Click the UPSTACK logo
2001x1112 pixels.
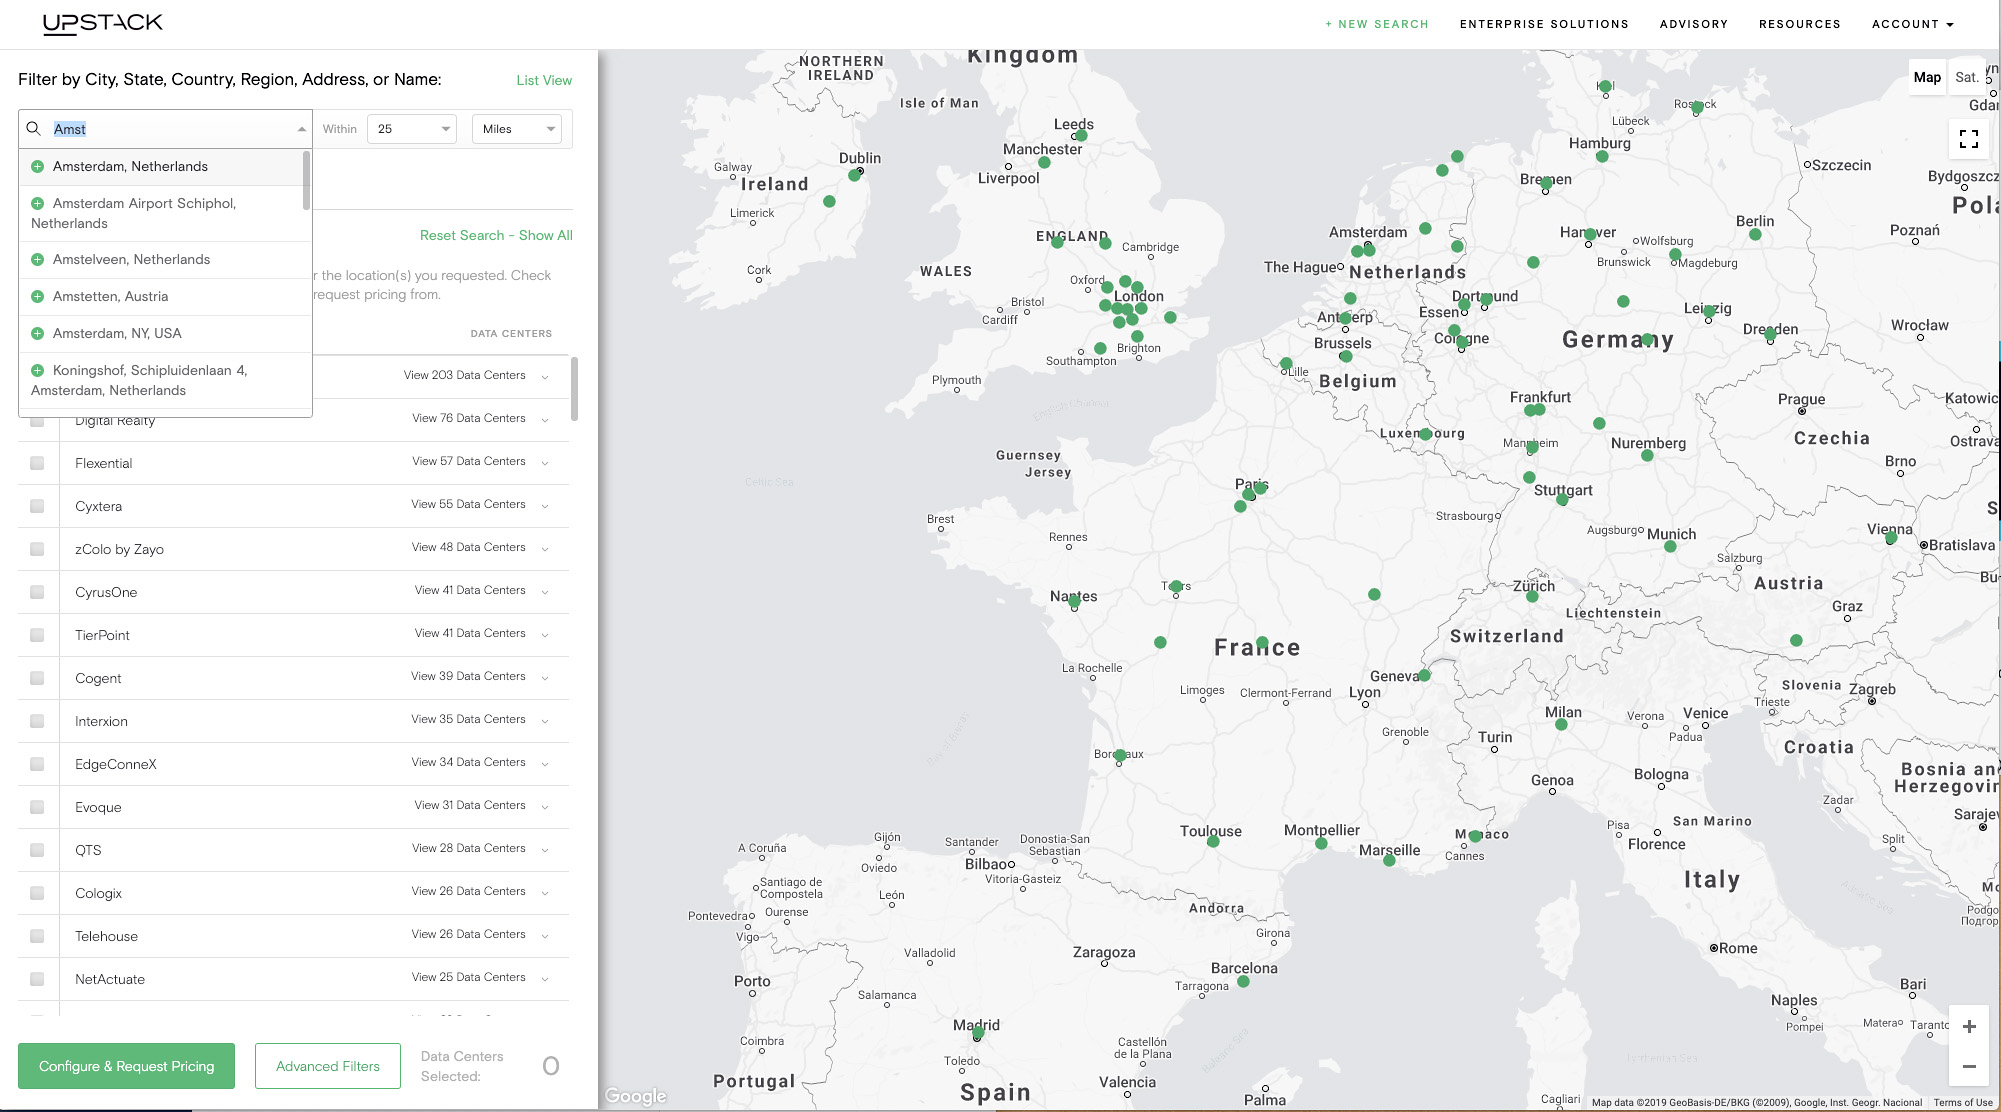[x=103, y=24]
